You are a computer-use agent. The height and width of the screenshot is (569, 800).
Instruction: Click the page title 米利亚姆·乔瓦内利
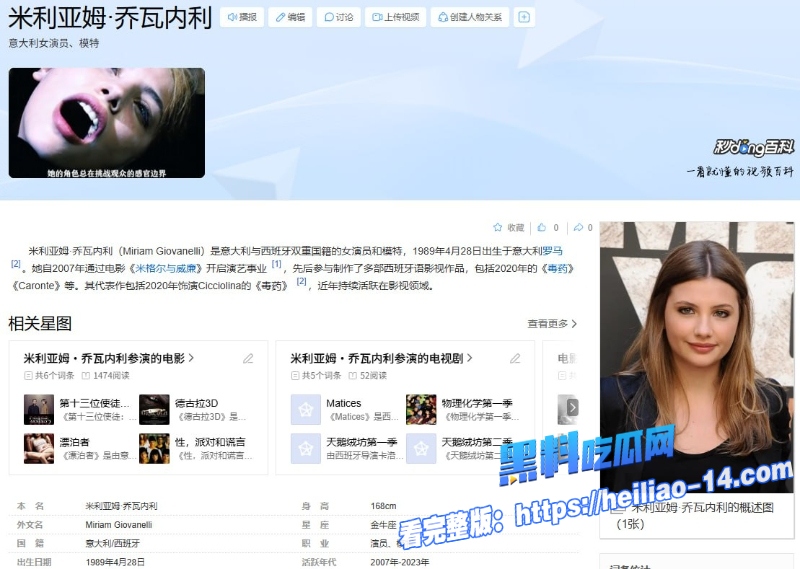[110, 17]
